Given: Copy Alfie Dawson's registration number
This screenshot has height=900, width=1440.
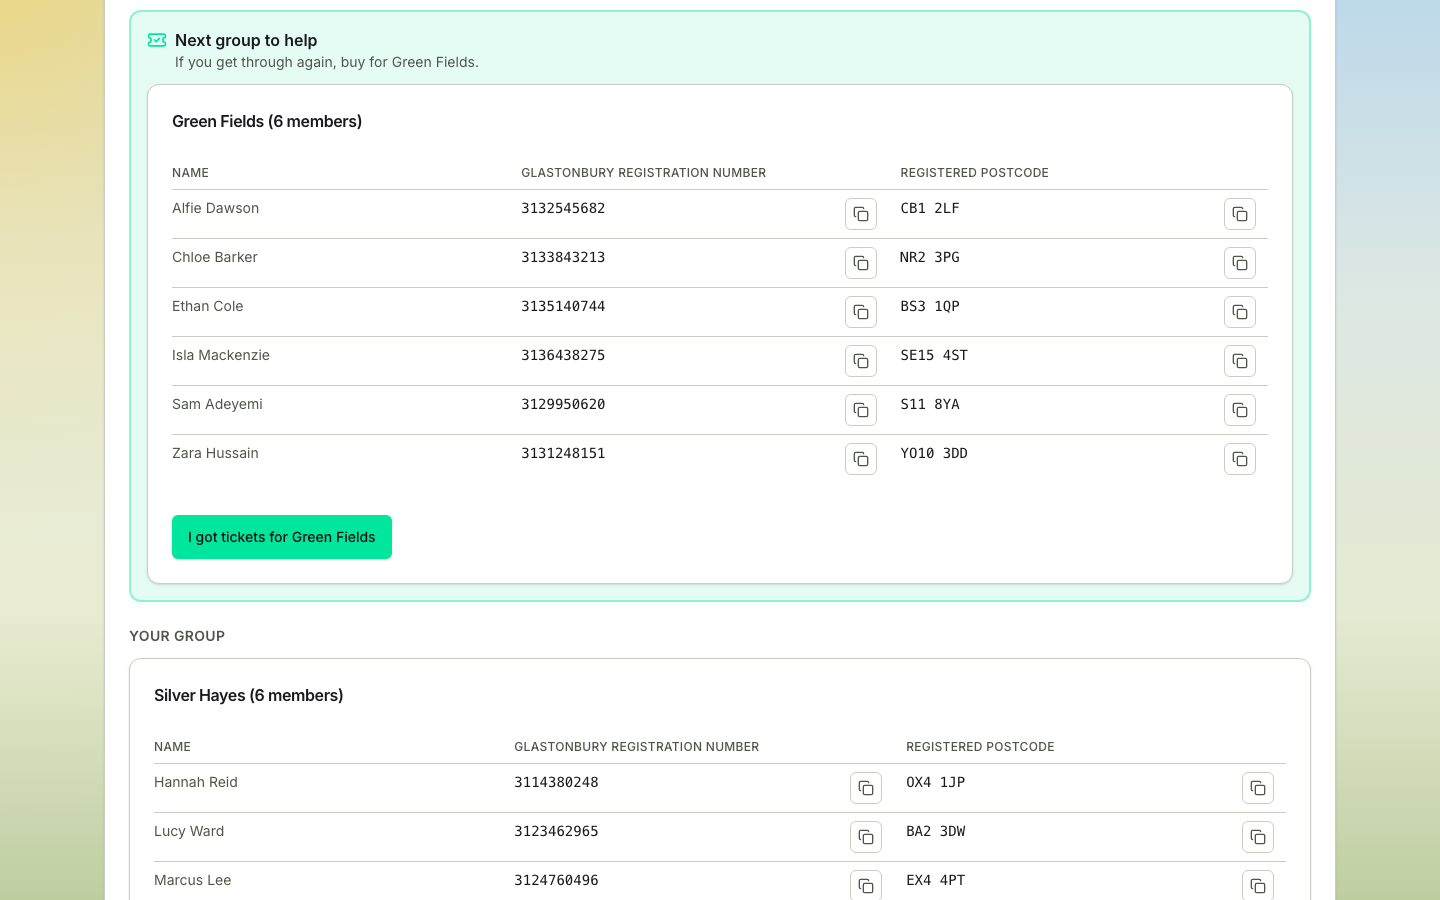Looking at the screenshot, I should pos(861,214).
